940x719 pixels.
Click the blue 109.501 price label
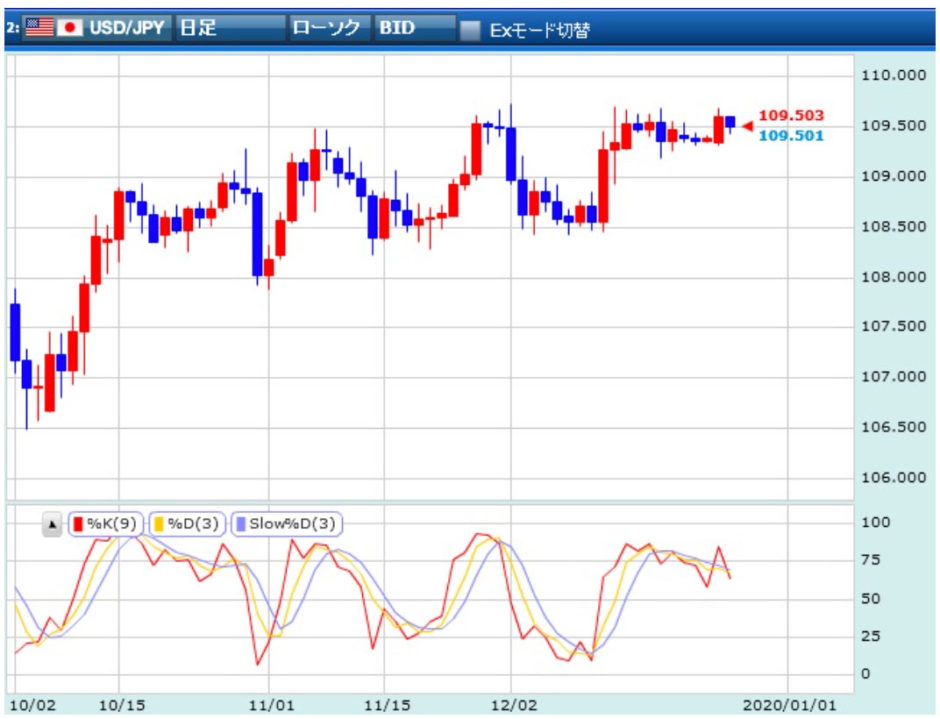791,136
